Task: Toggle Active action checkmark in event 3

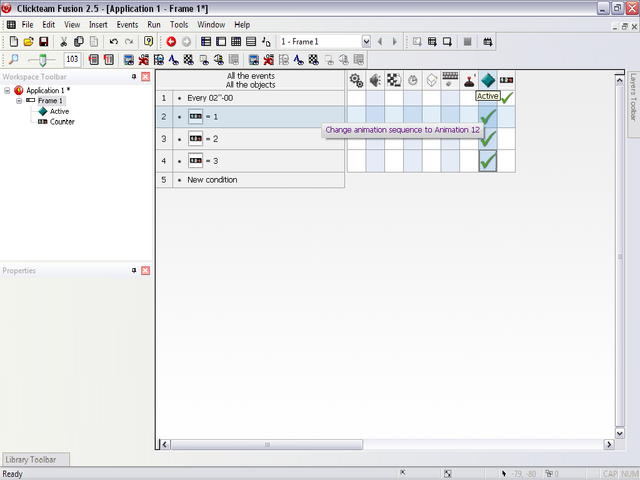Action: pos(488,139)
